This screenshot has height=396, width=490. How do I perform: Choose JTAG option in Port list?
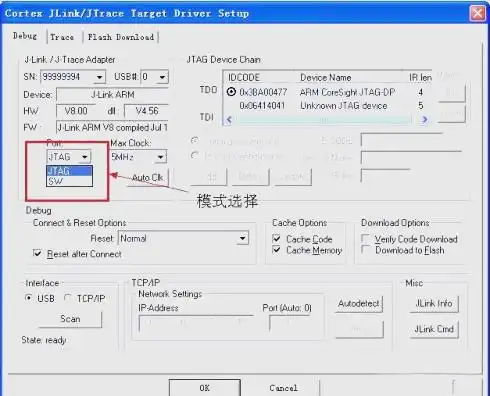click(x=69, y=171)
